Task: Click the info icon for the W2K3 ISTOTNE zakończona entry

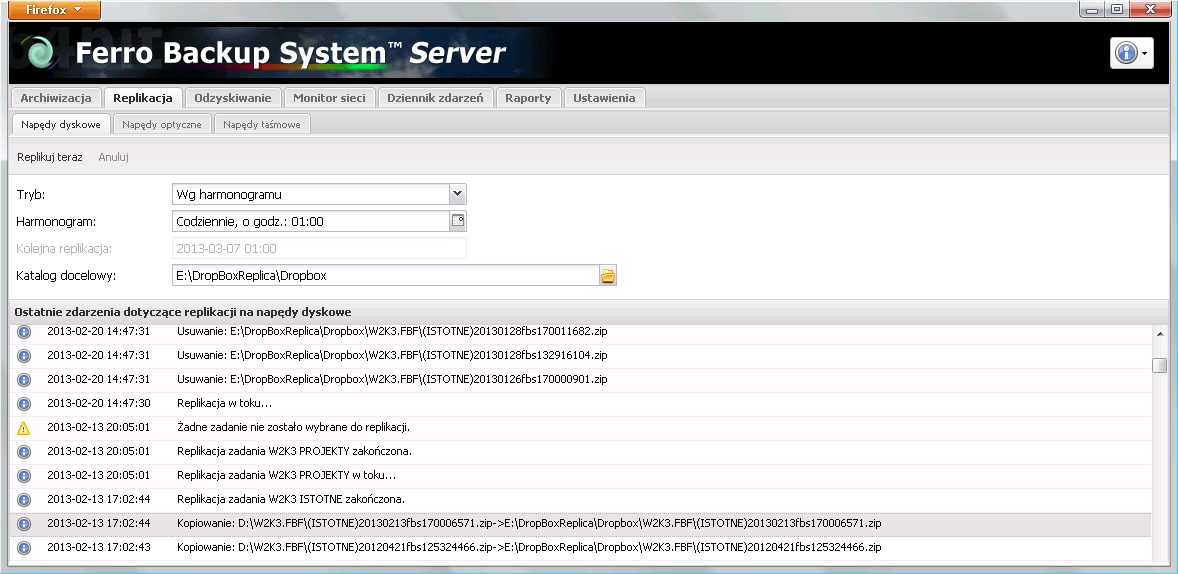Action: tap(25, 499)
